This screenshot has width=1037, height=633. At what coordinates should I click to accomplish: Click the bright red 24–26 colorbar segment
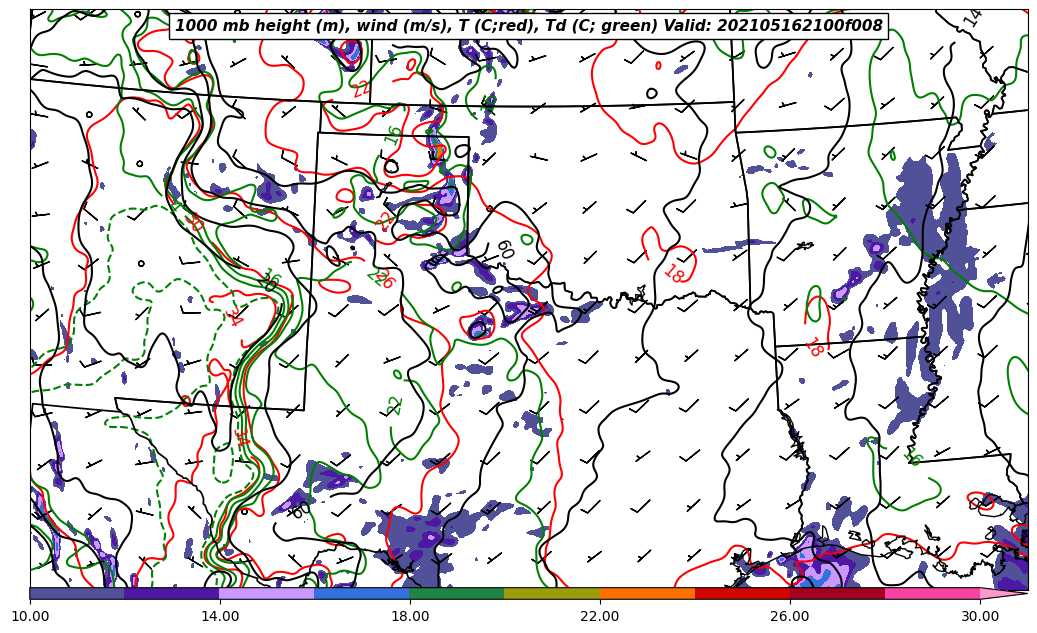click(x=743, y=593)
